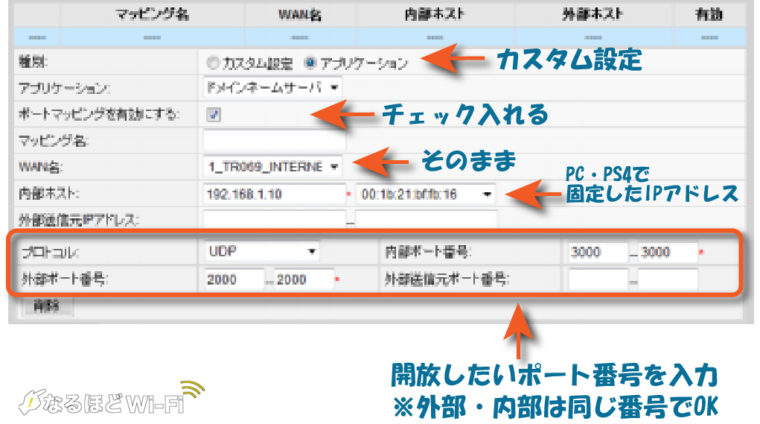Viewport: 760px width, 424px height.
Task: Expand the WAN名 dropdown showing 1_TR069_INTERNE
Action: pos(272,166)
